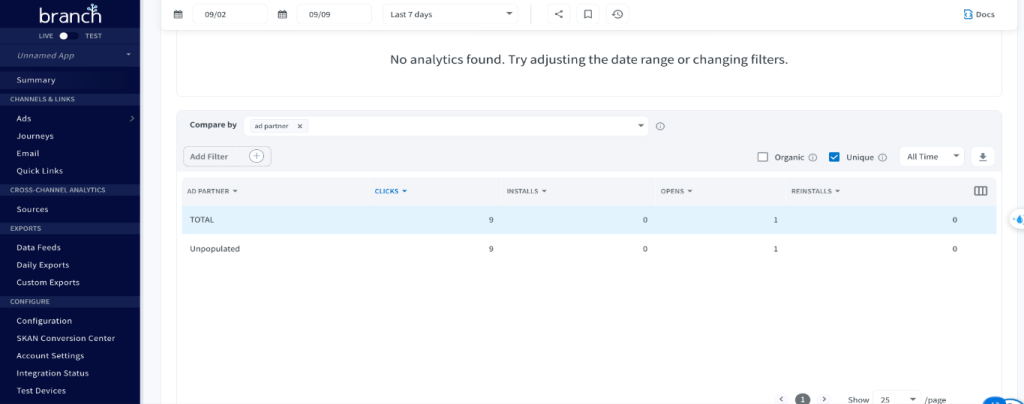The image size is (1024, 404).
Task: Sort by Clicks column header
Action: click(390, 191)
